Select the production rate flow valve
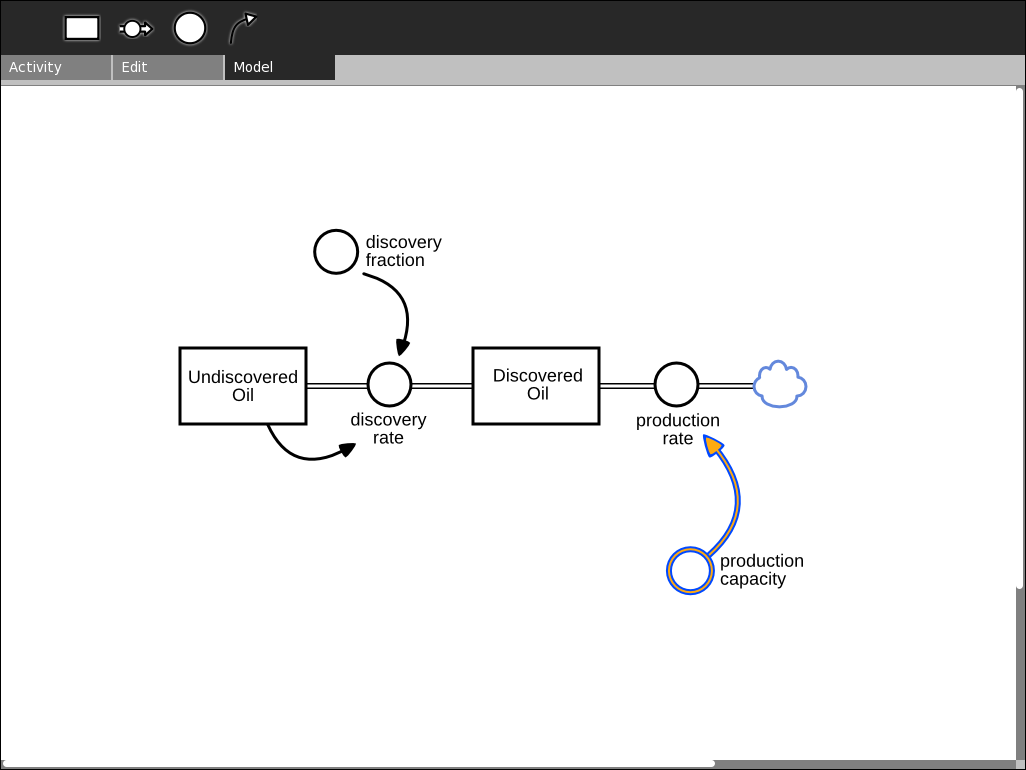The image size is (1026, 770). pyautogui.click(x=676, y=385)
